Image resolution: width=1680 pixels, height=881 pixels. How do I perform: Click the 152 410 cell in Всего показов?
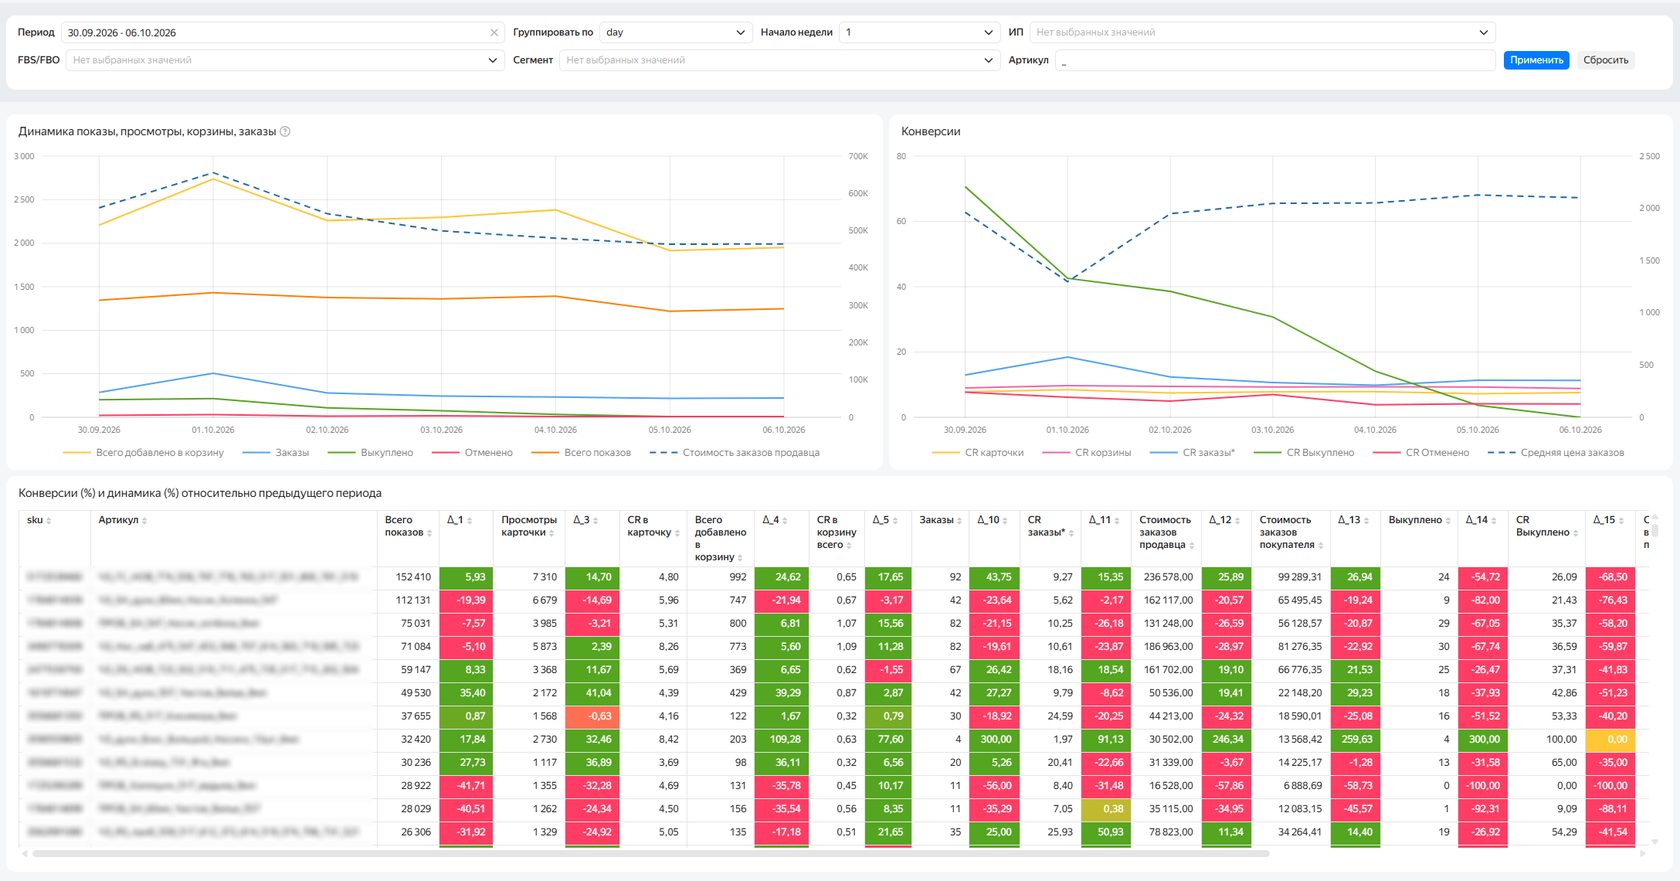point(408,577)
